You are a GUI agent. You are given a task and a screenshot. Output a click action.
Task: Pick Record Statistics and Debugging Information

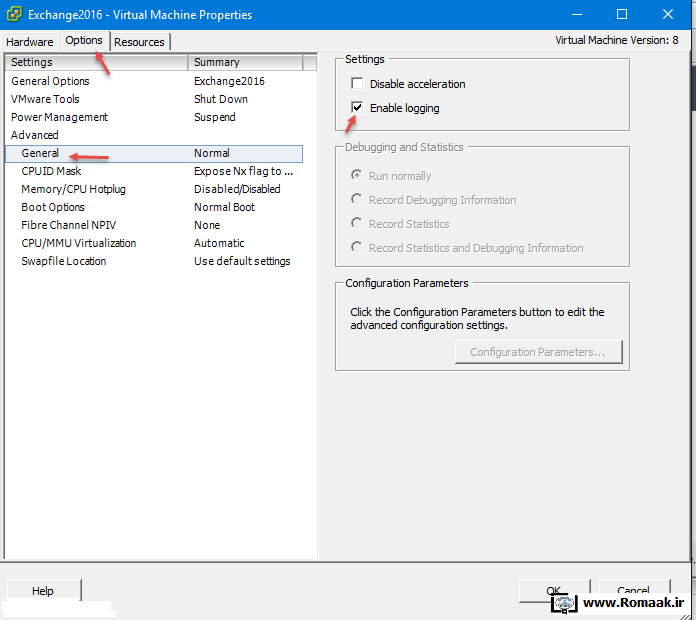356,247
